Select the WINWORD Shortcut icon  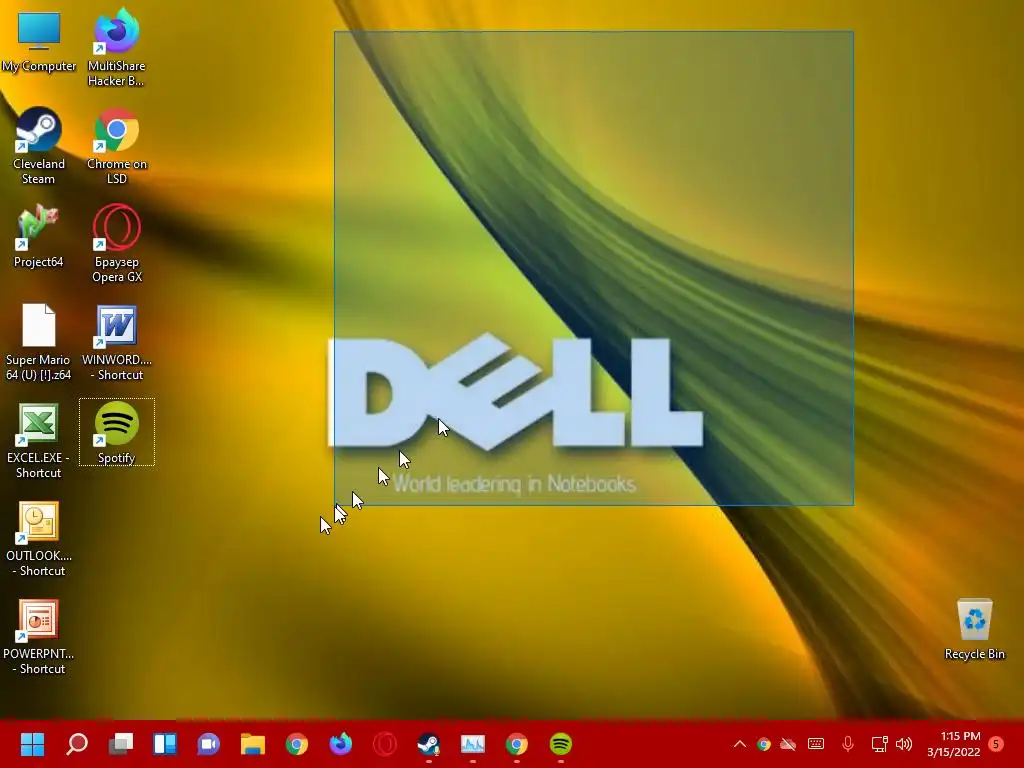coord(117,342)
